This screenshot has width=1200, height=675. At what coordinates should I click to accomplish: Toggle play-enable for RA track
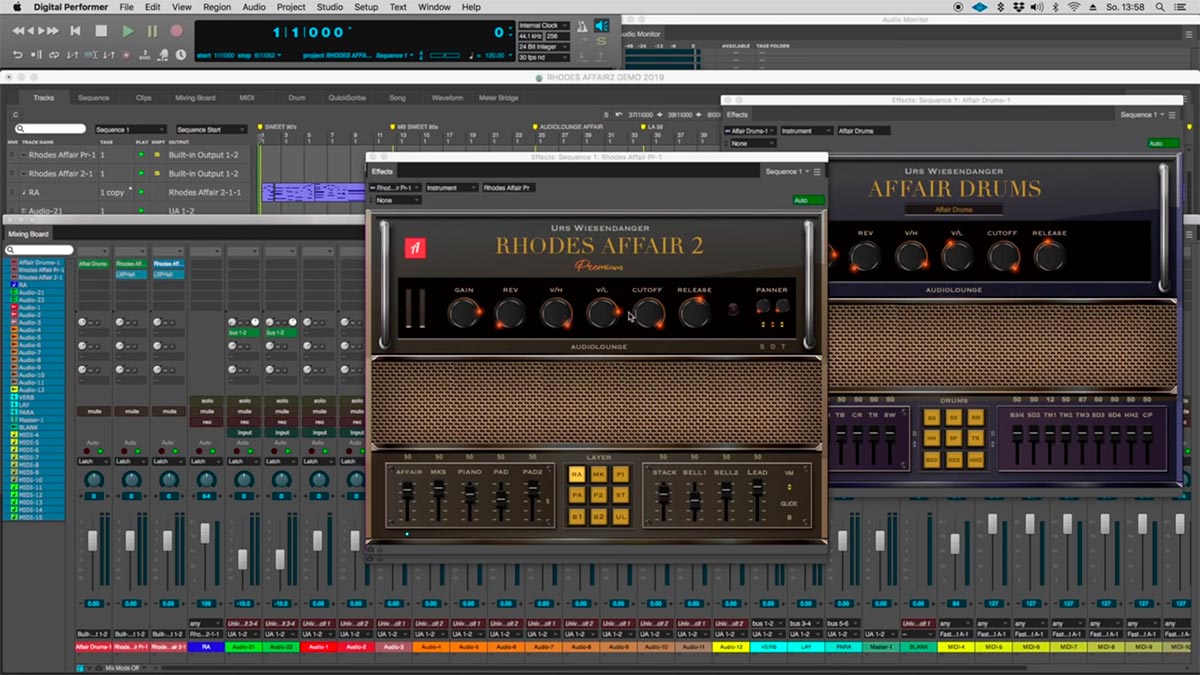click(x=141, y=191)
